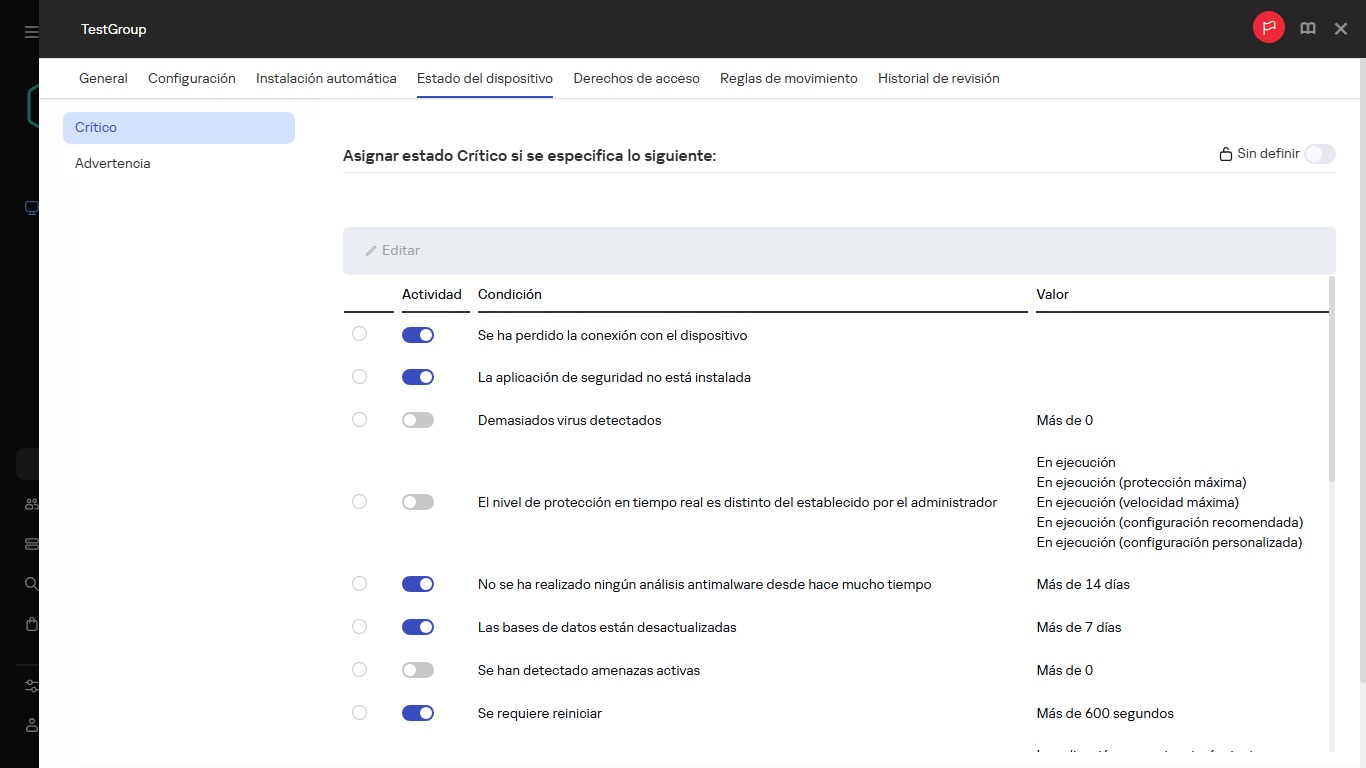Switch to the 'Derechos de acceso' tab
The height and width of the screenshot is (768, 1366).
click(636, 78)
